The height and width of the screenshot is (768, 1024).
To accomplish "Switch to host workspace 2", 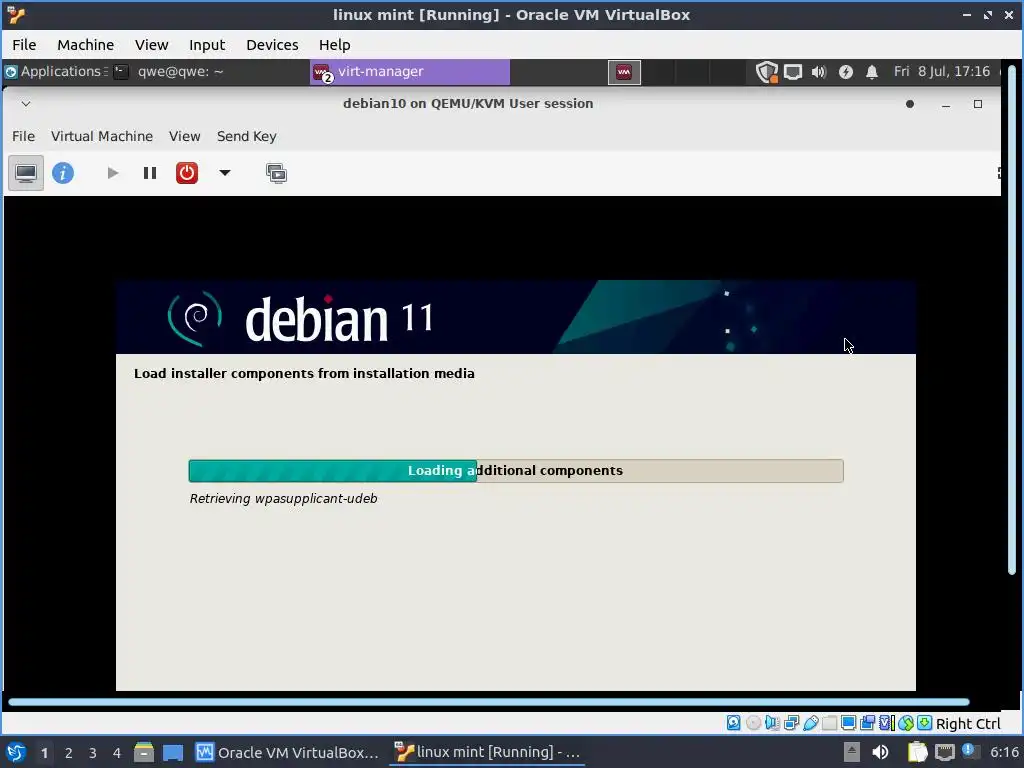I will [x=69, y=753].
